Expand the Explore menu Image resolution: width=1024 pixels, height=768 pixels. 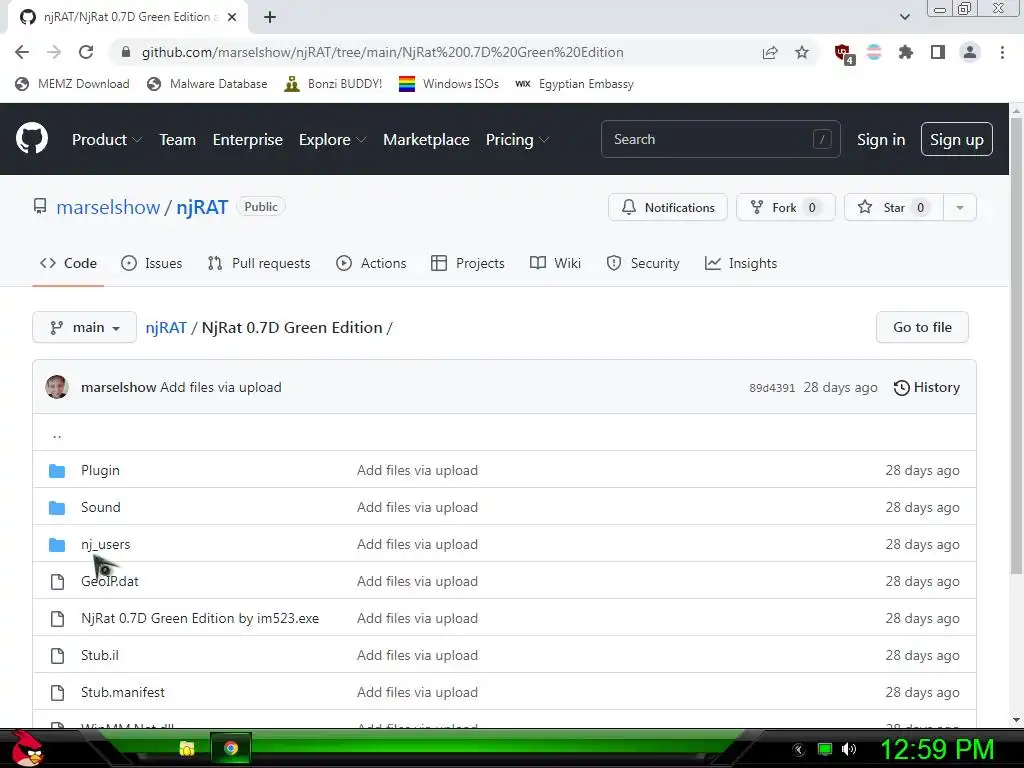[x=332, y=140]
